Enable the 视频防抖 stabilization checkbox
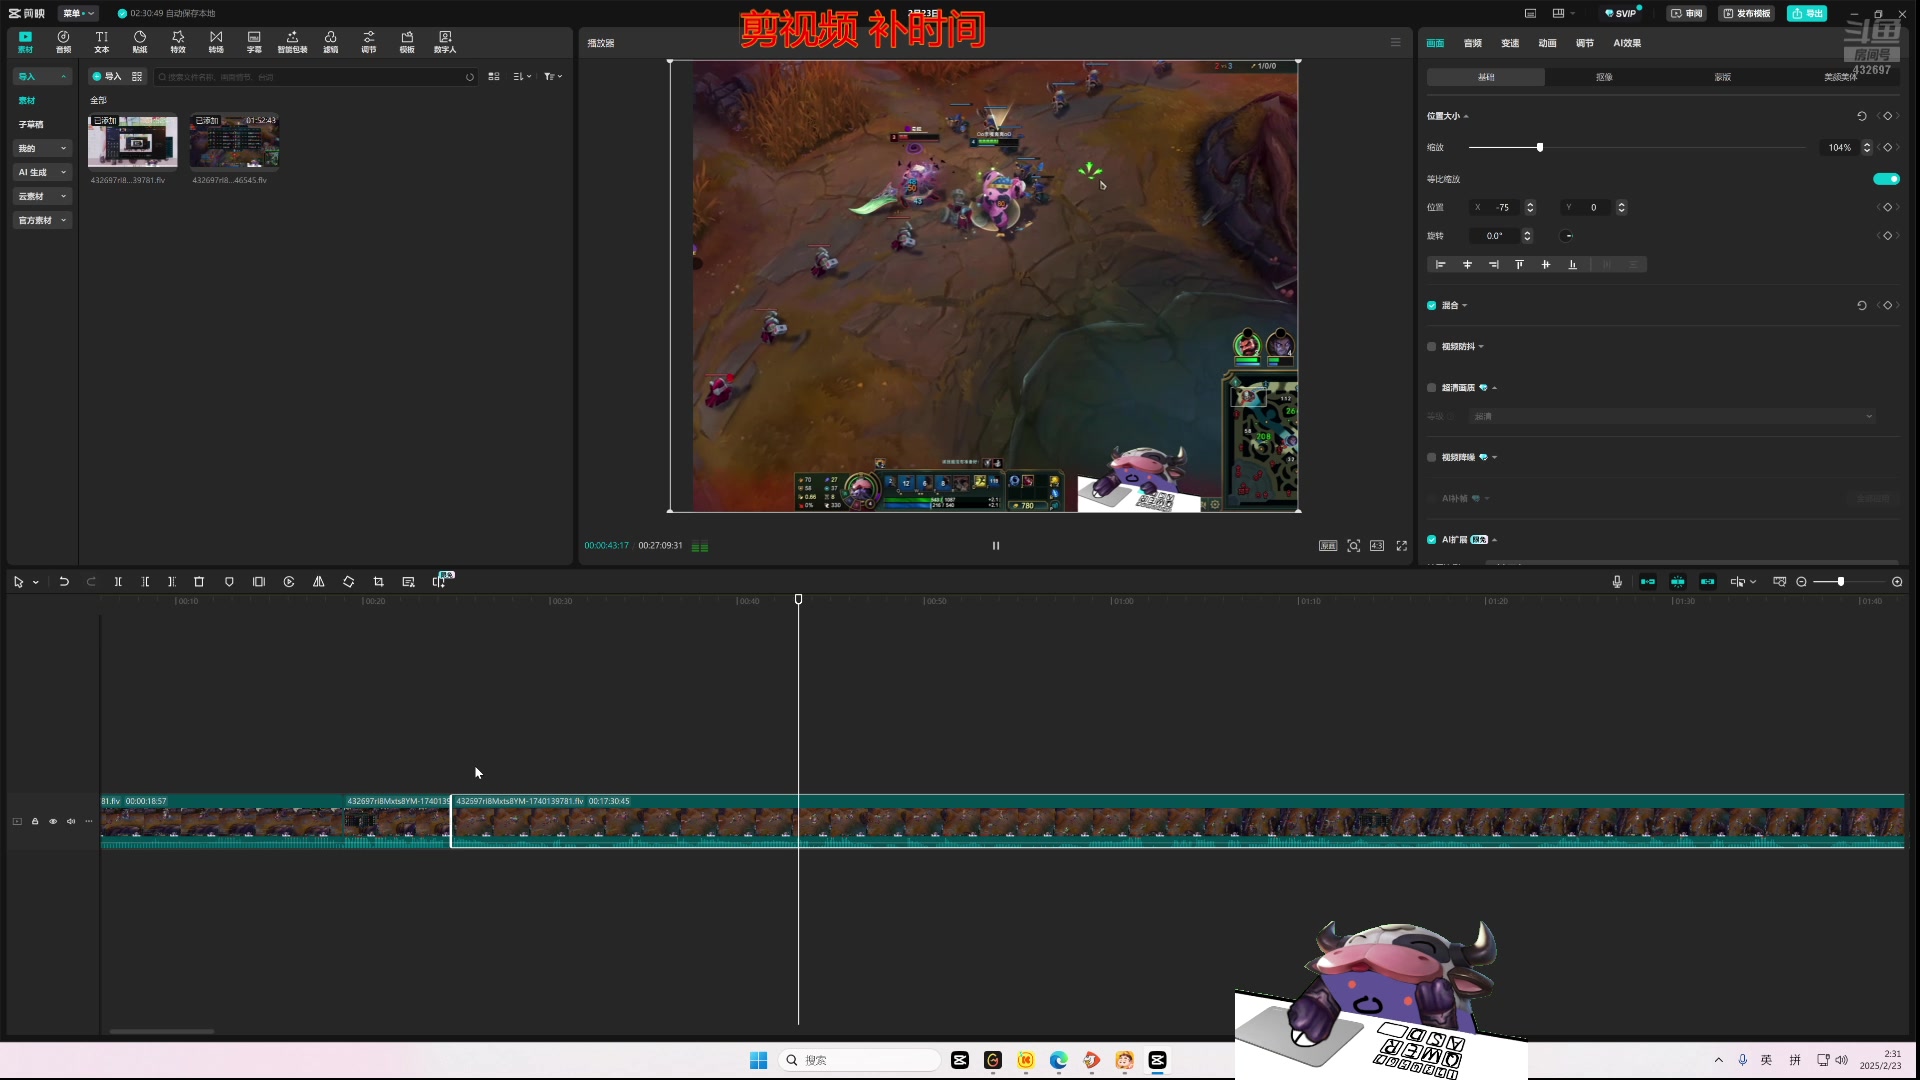This screenshot has width=1920, height=1080. (x=1432, y=347)
